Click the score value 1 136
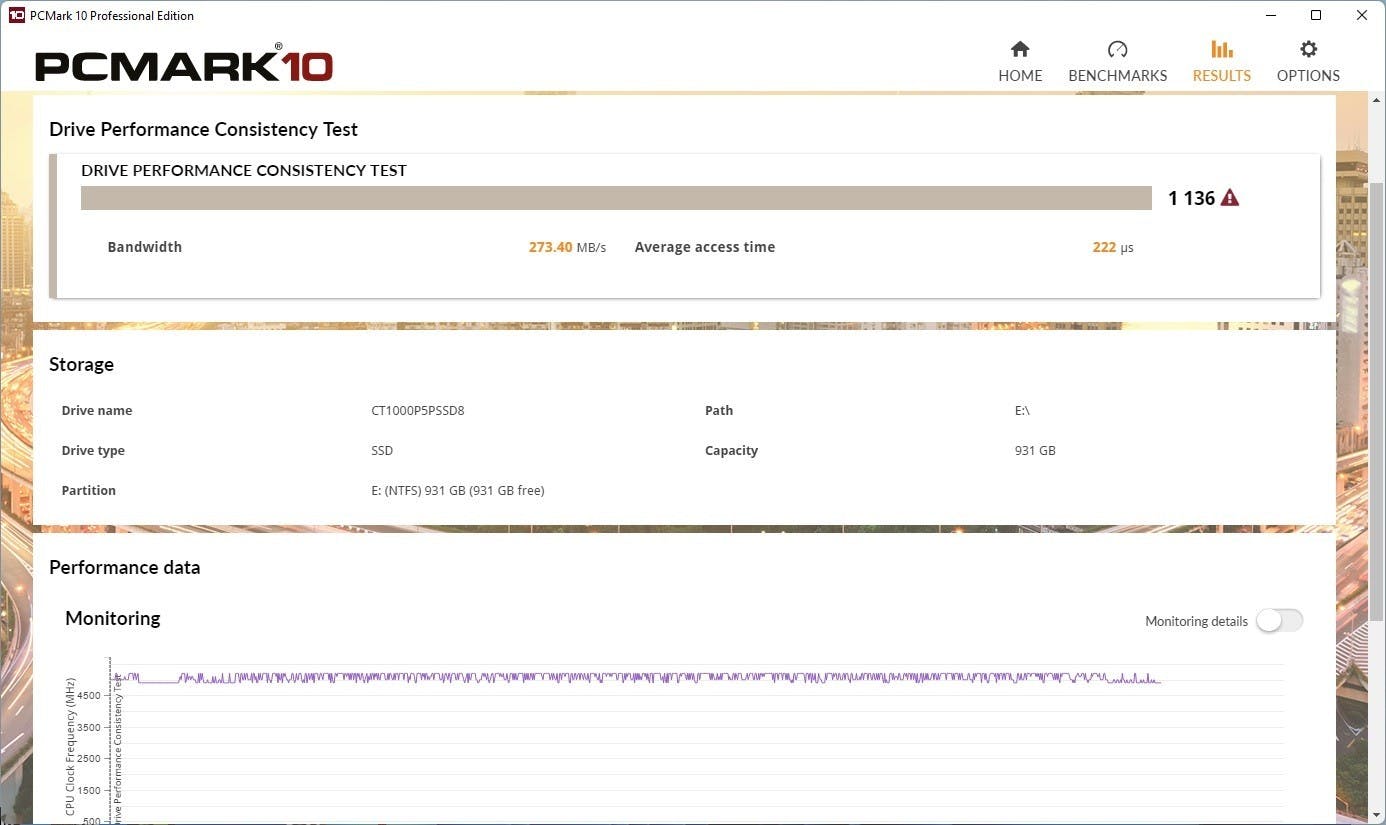The image size is (1386, 825). pyautogui.click(x=1191, y=198)
